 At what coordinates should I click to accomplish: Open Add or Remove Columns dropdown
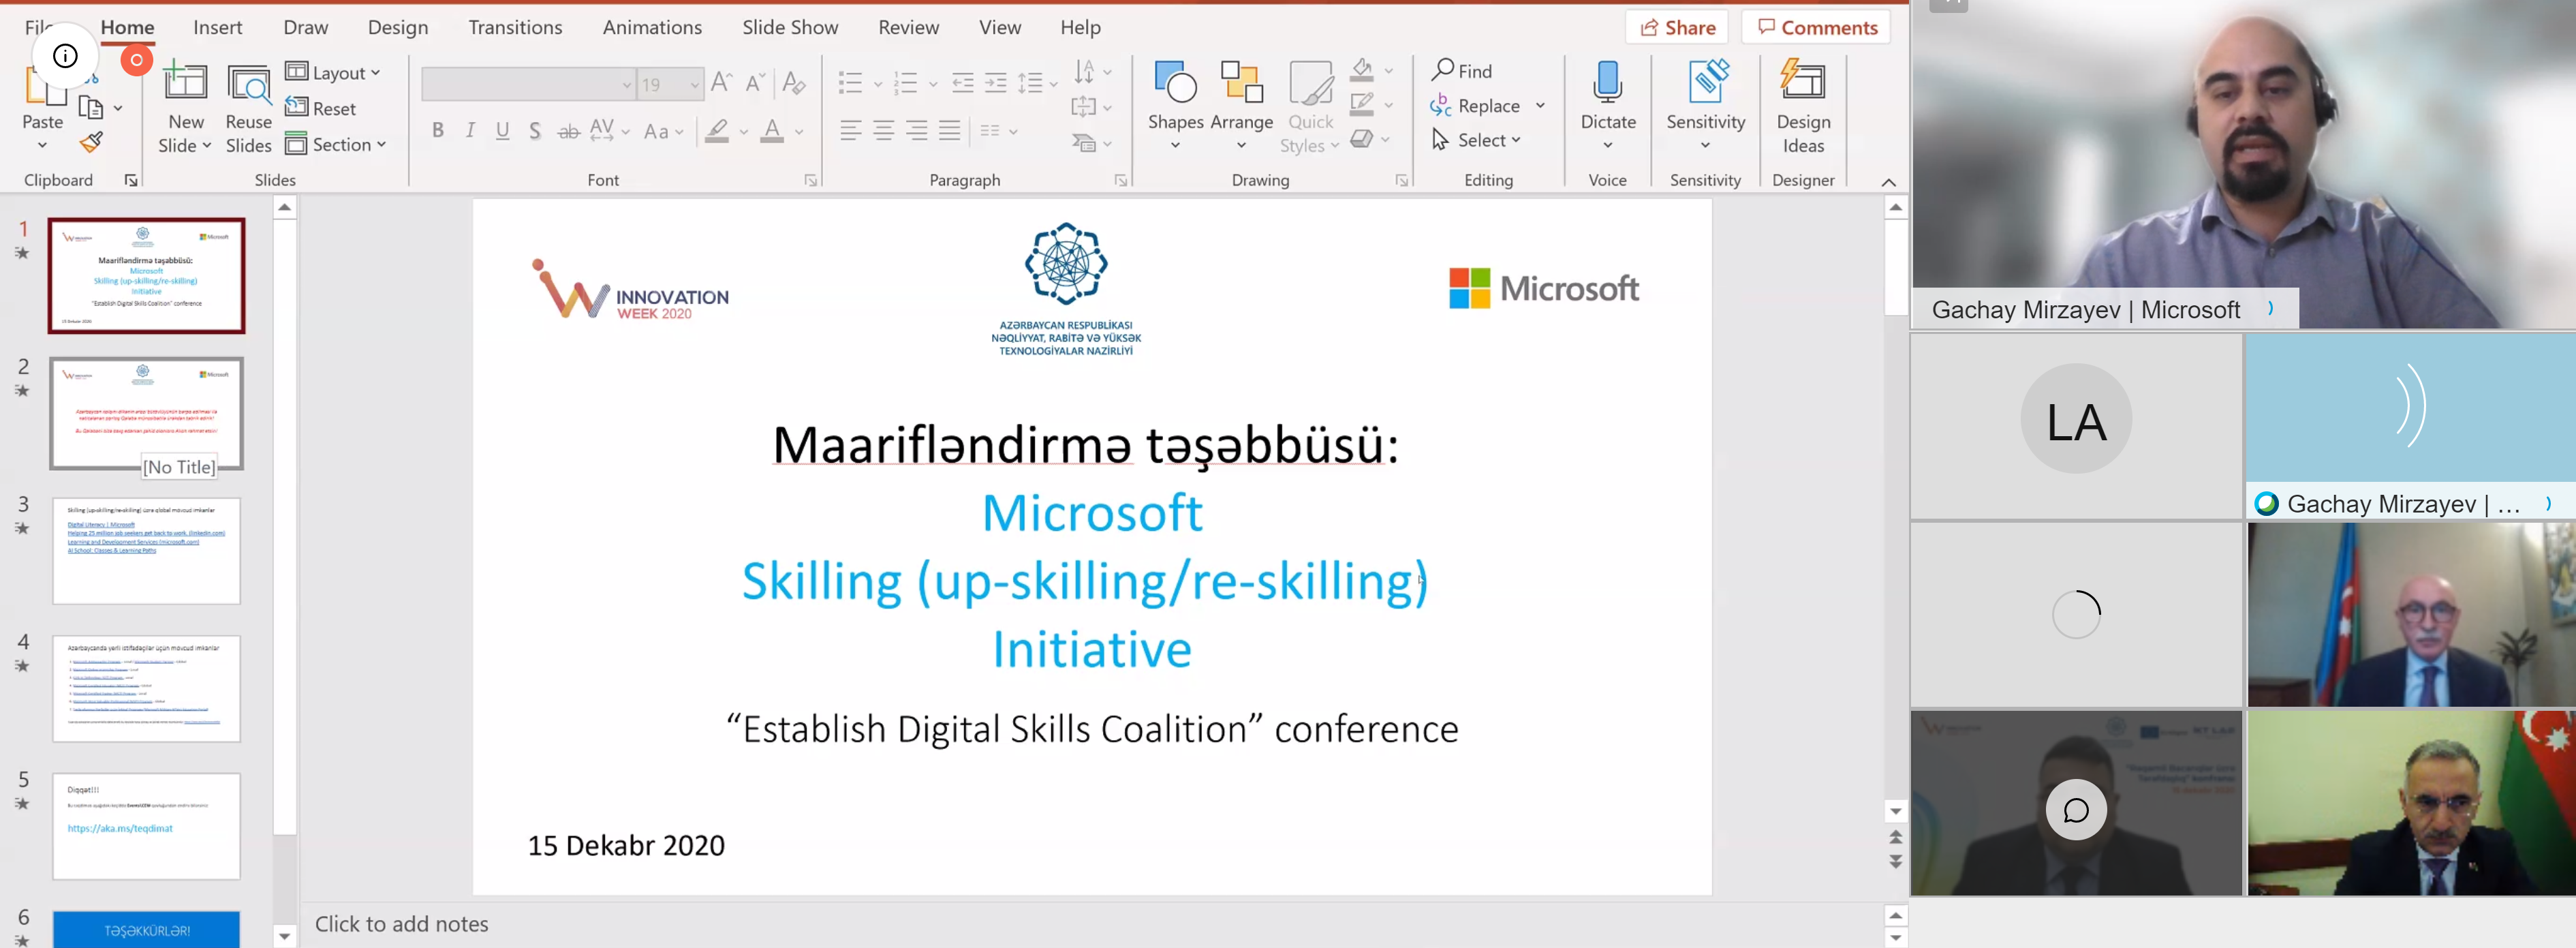pos(998,131)
